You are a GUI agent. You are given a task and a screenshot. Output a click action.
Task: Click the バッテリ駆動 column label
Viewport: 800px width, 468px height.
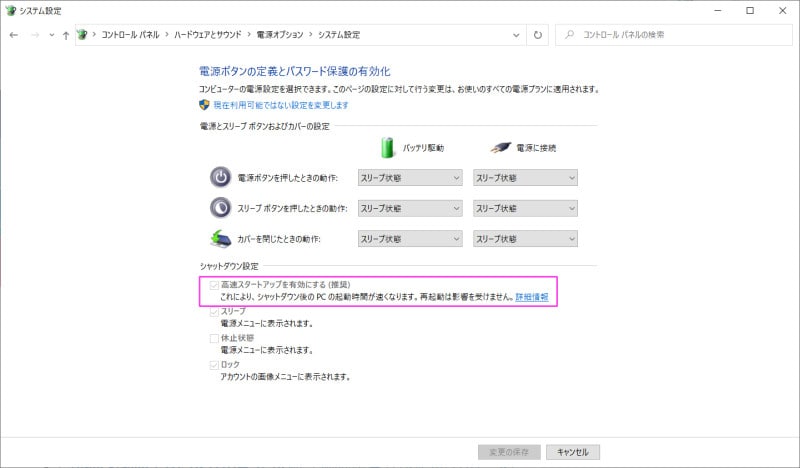point(423,148)
